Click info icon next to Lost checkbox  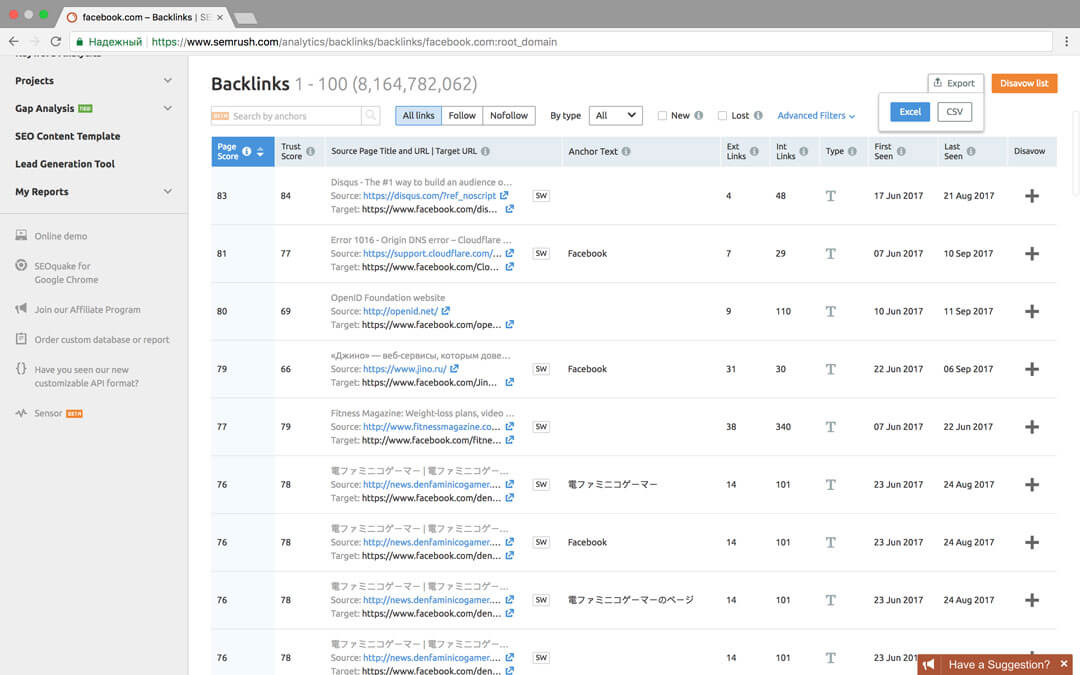tap(758, 116)
